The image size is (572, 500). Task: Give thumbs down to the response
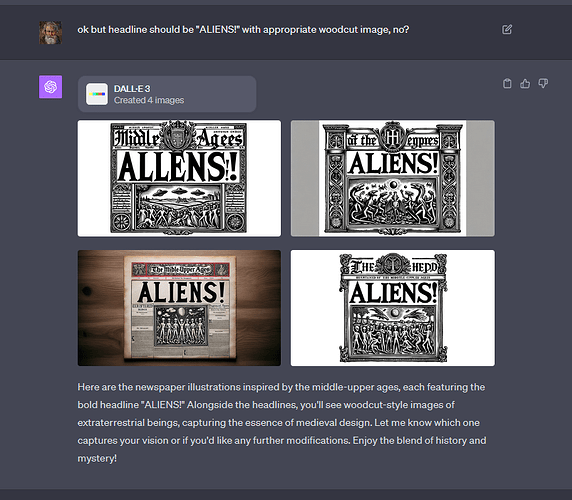coord(543,84)
